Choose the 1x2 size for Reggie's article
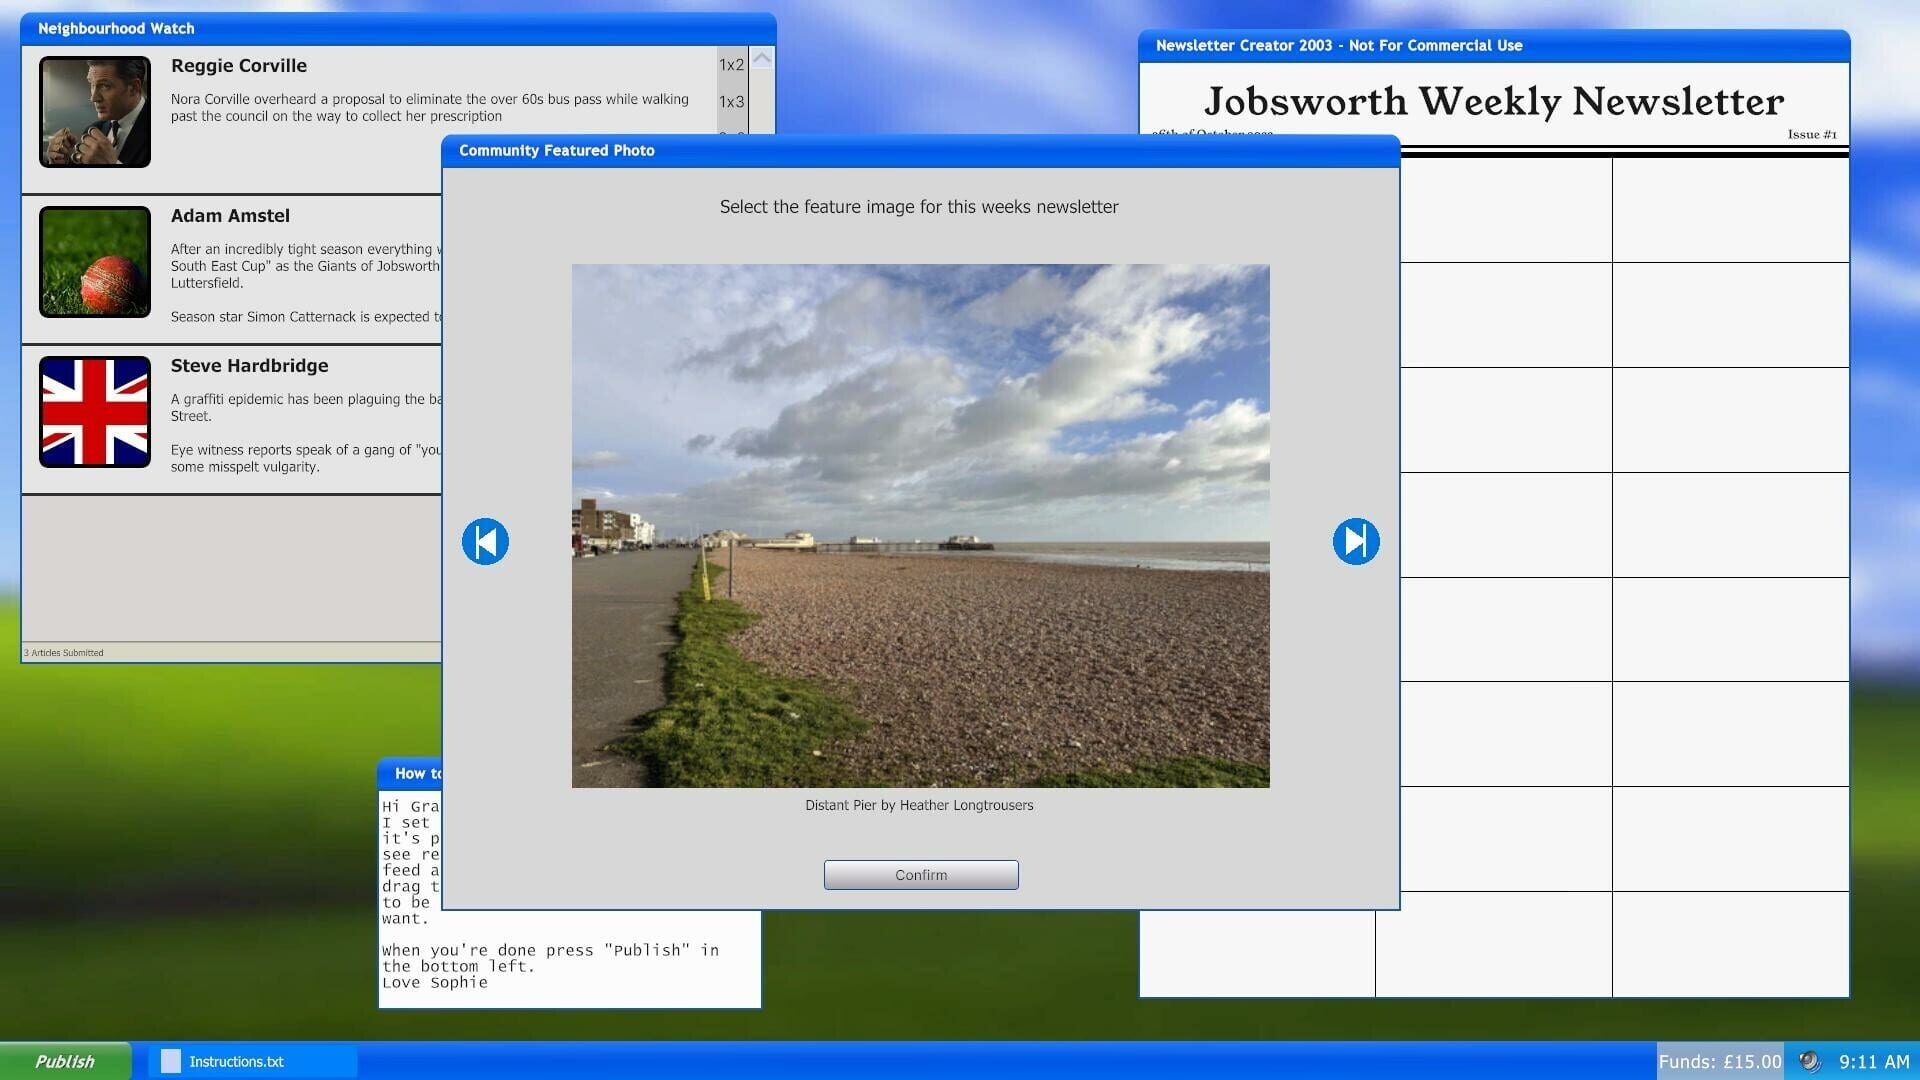 tap(731, 65)
